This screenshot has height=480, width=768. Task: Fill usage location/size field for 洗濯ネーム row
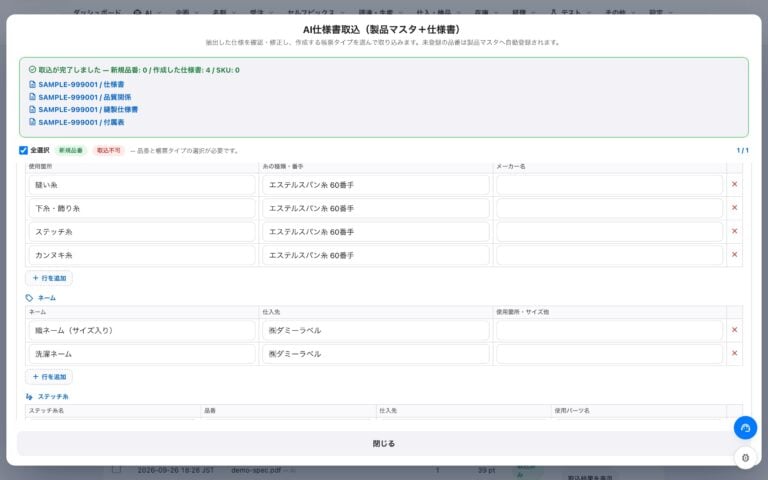pyautogui.click(x=610, y=354)
